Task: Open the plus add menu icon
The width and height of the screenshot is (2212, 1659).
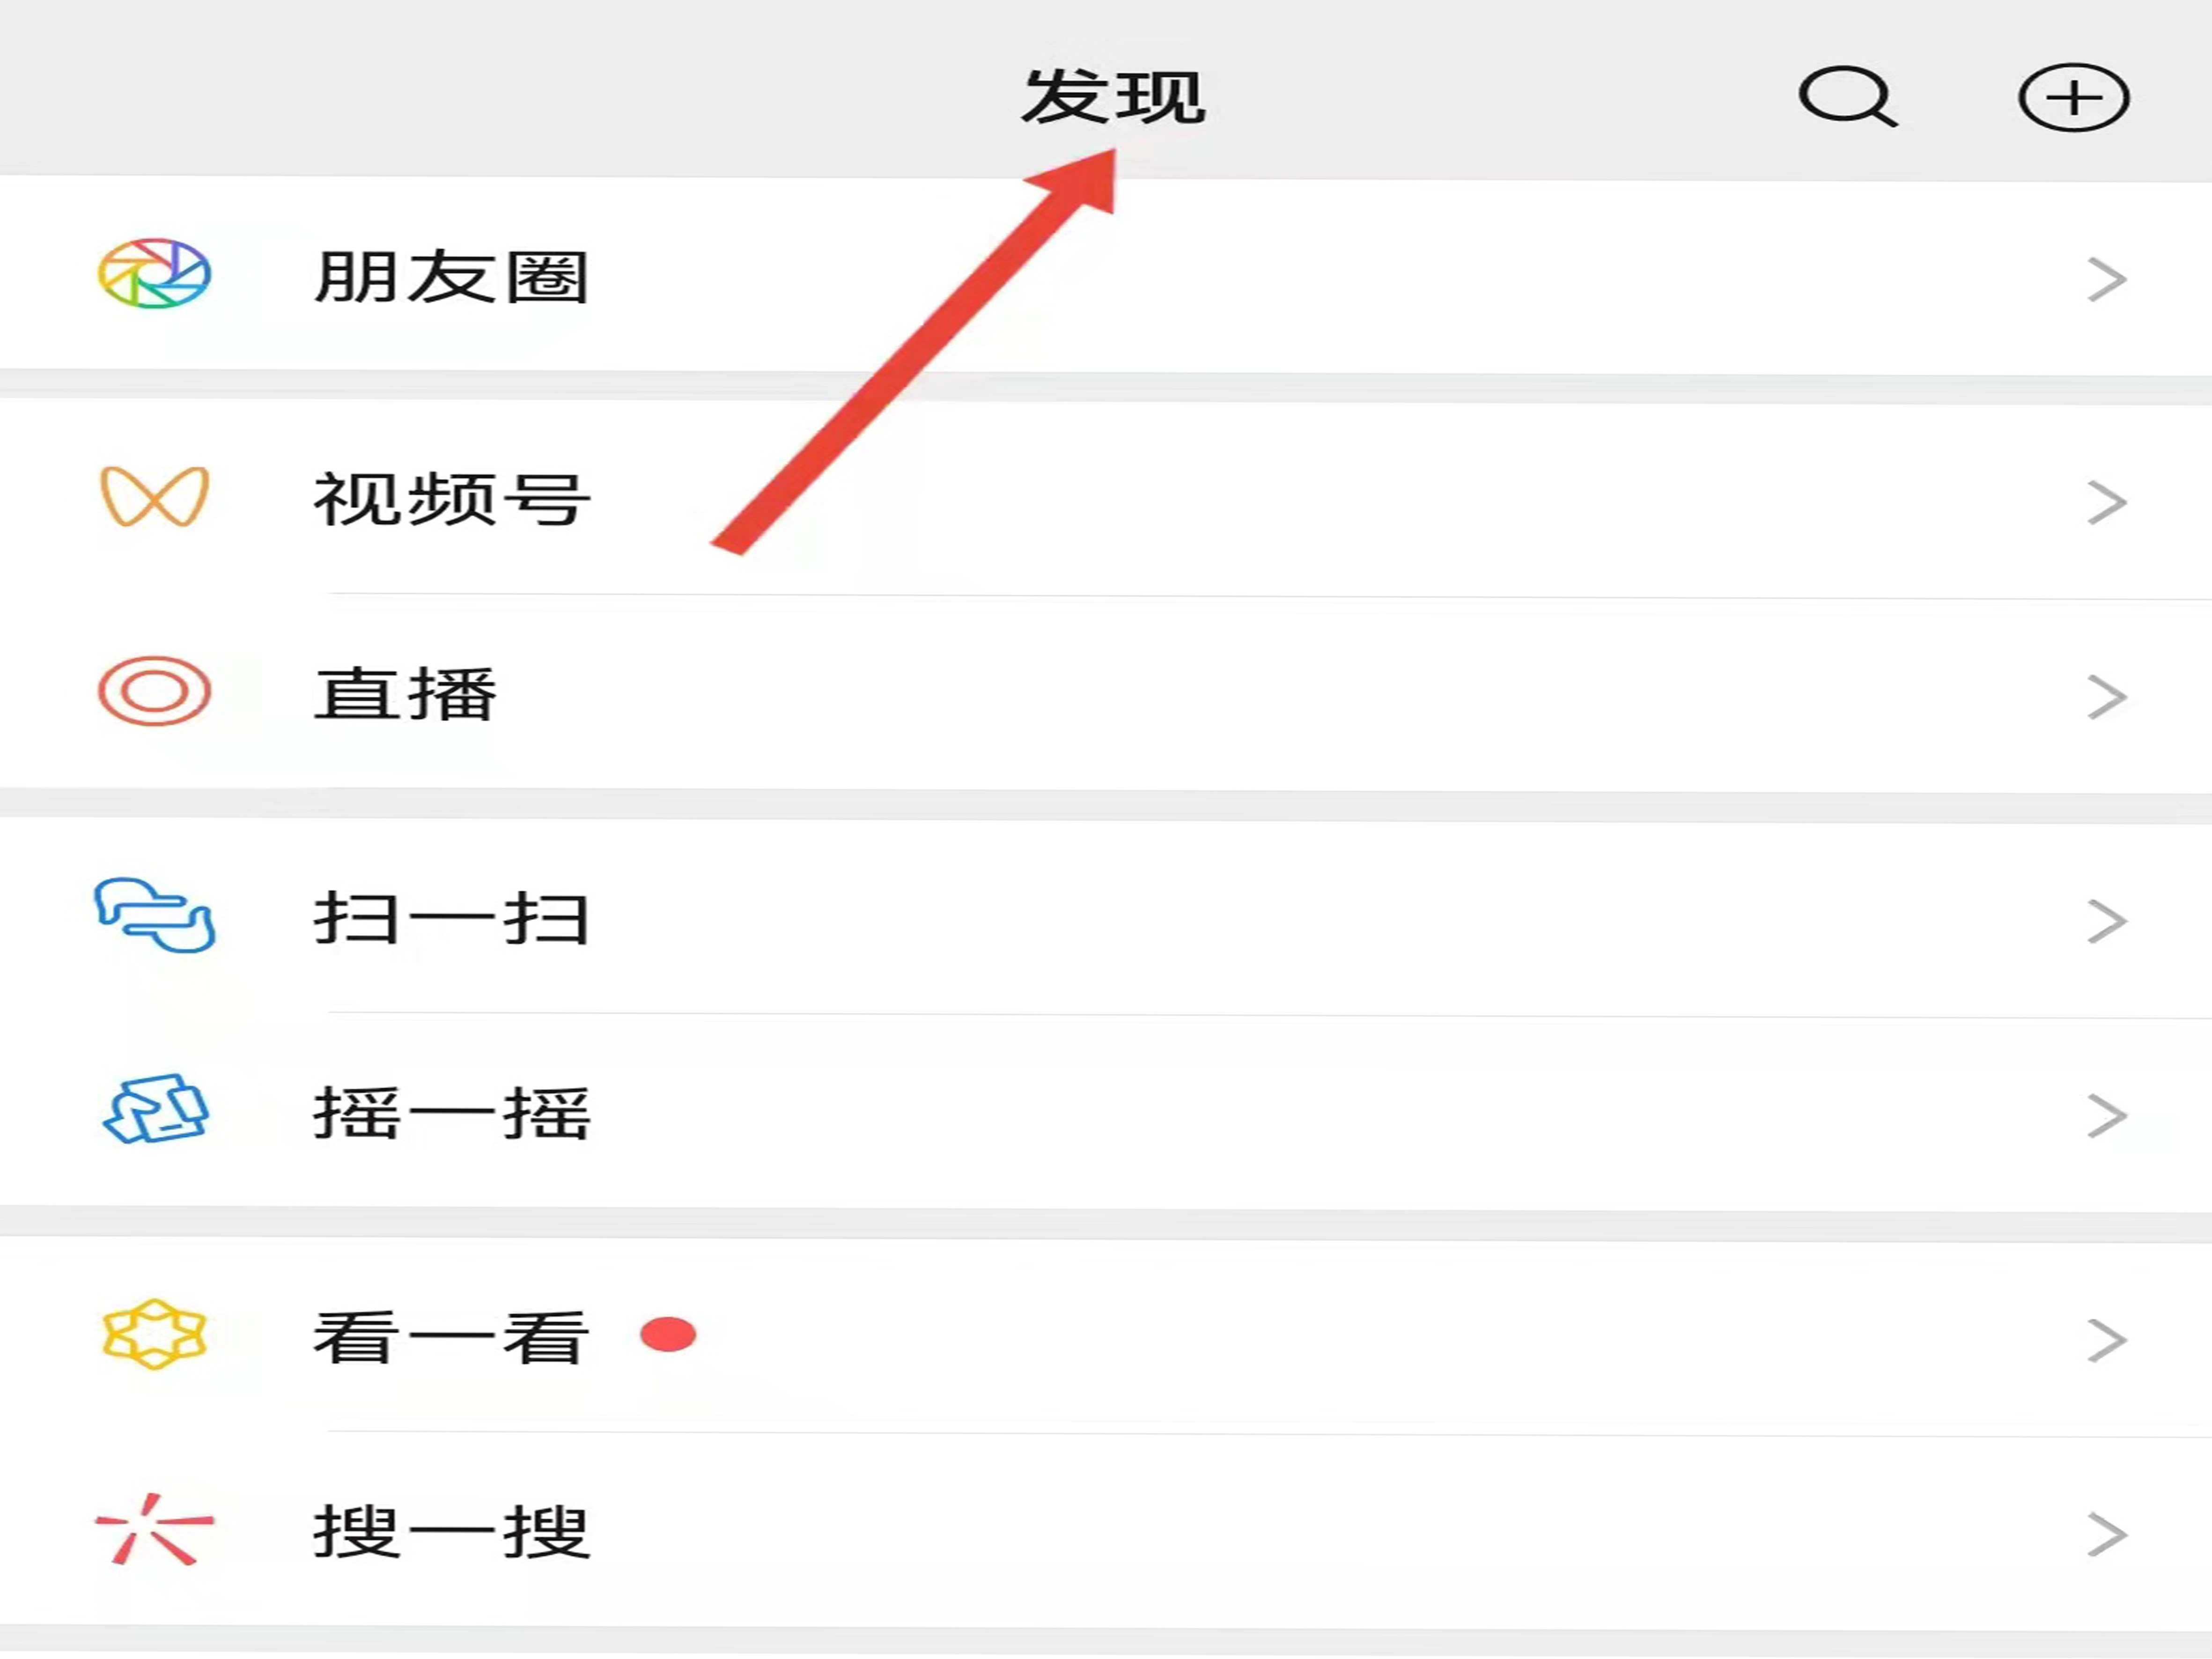Action: (x=2074, y=97)
